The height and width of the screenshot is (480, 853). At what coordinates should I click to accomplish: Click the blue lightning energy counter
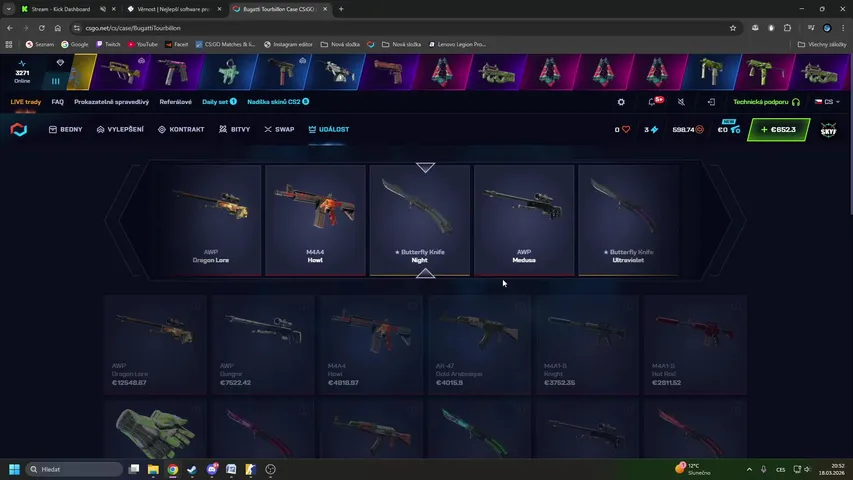(x=651, y=130)
